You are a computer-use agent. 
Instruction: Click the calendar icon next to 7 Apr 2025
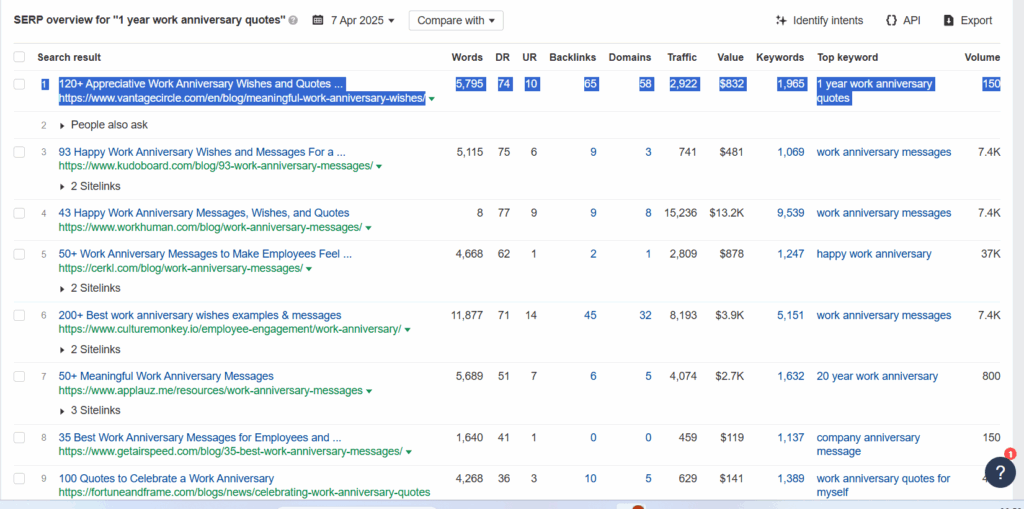point(318,20)
